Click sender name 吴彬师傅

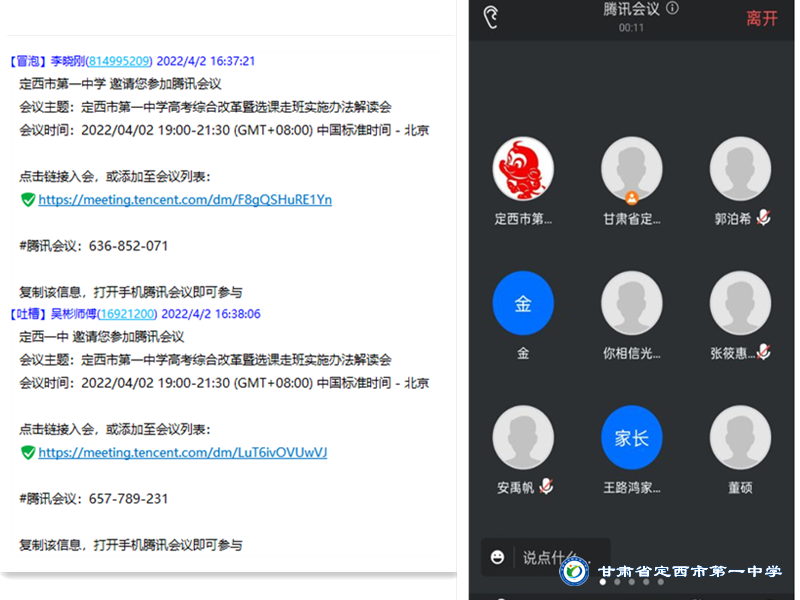(73, 314)
